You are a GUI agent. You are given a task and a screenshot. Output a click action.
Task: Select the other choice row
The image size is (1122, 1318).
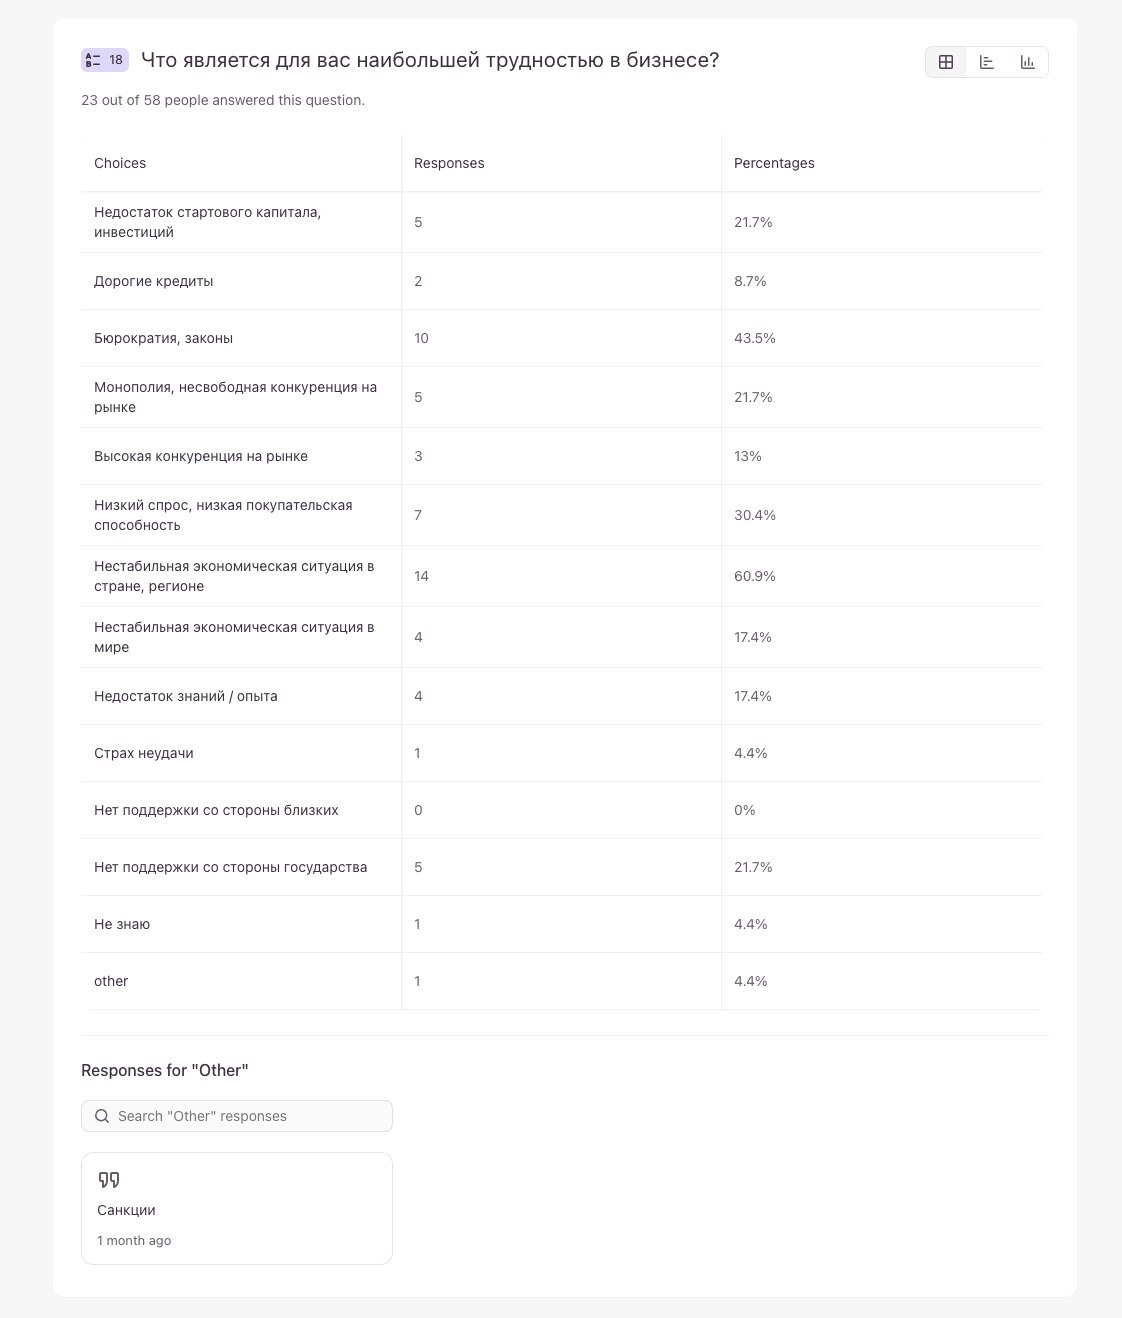point(562,981)
